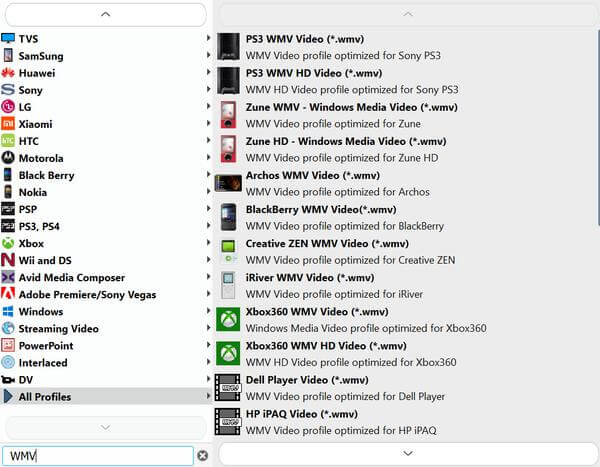The width and height of the screenshot is (600, 467).
Task: Click the Wii and DS icon
Action: coord(8,260)
